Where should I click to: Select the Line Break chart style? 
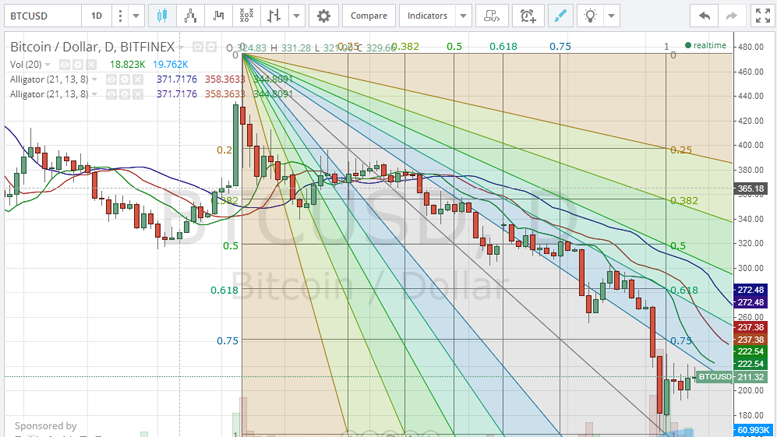[219, 16]
